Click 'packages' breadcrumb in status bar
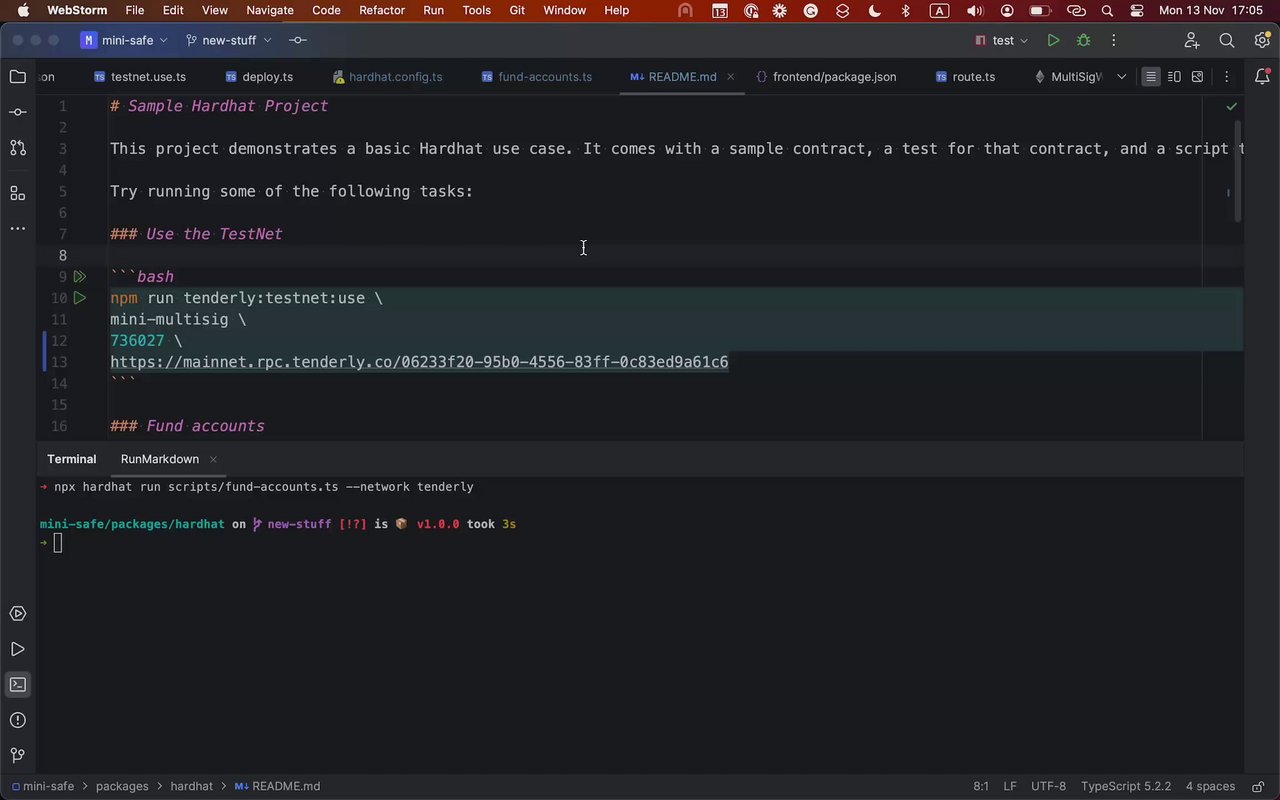Screen dimensions: 1280x800 [122, 786]
